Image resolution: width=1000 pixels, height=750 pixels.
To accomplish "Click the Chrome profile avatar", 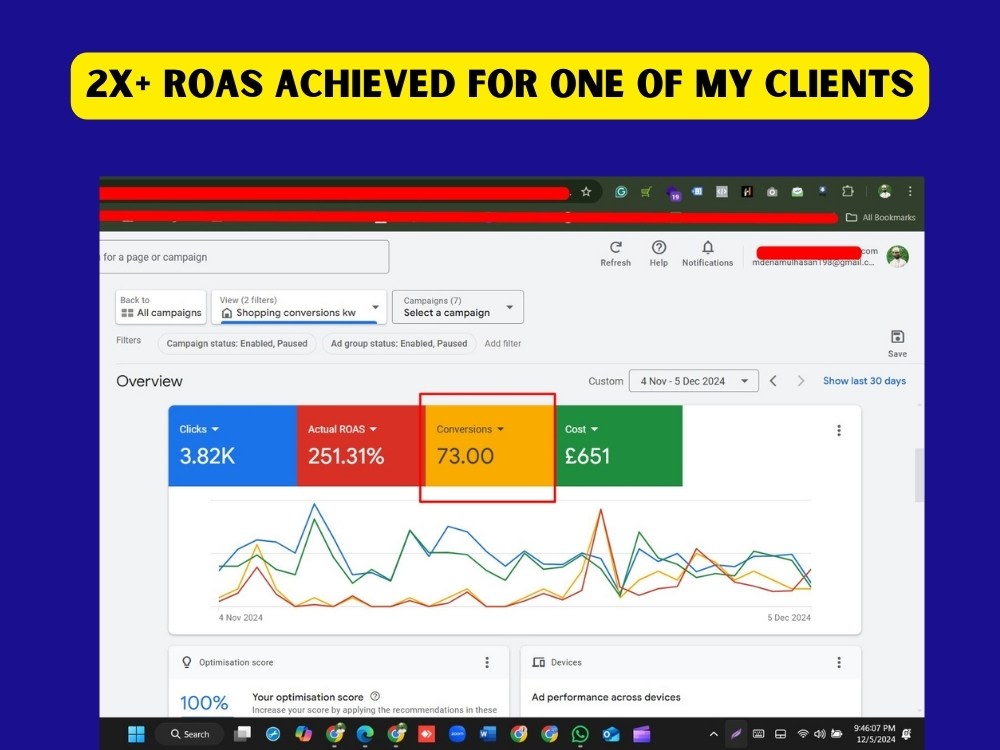I will point(884,191).
